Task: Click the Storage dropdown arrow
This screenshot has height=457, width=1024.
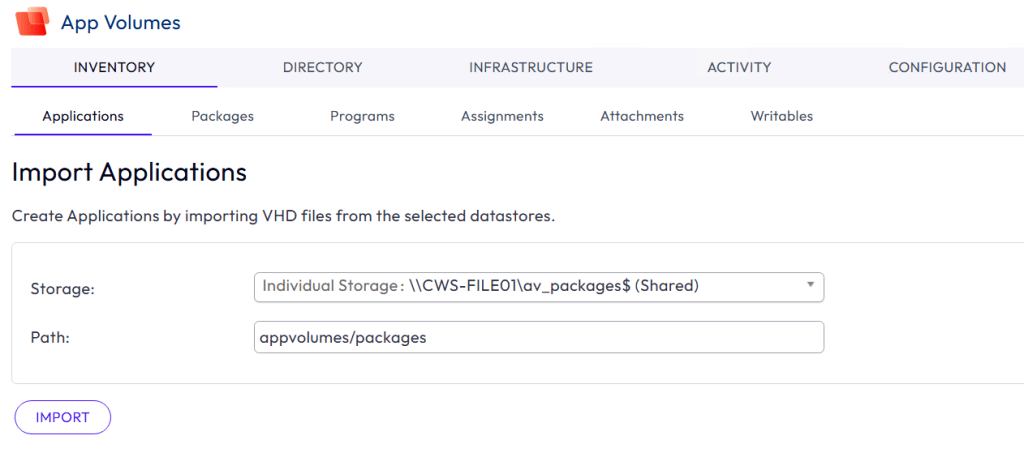Action: (x=810, y=285)
